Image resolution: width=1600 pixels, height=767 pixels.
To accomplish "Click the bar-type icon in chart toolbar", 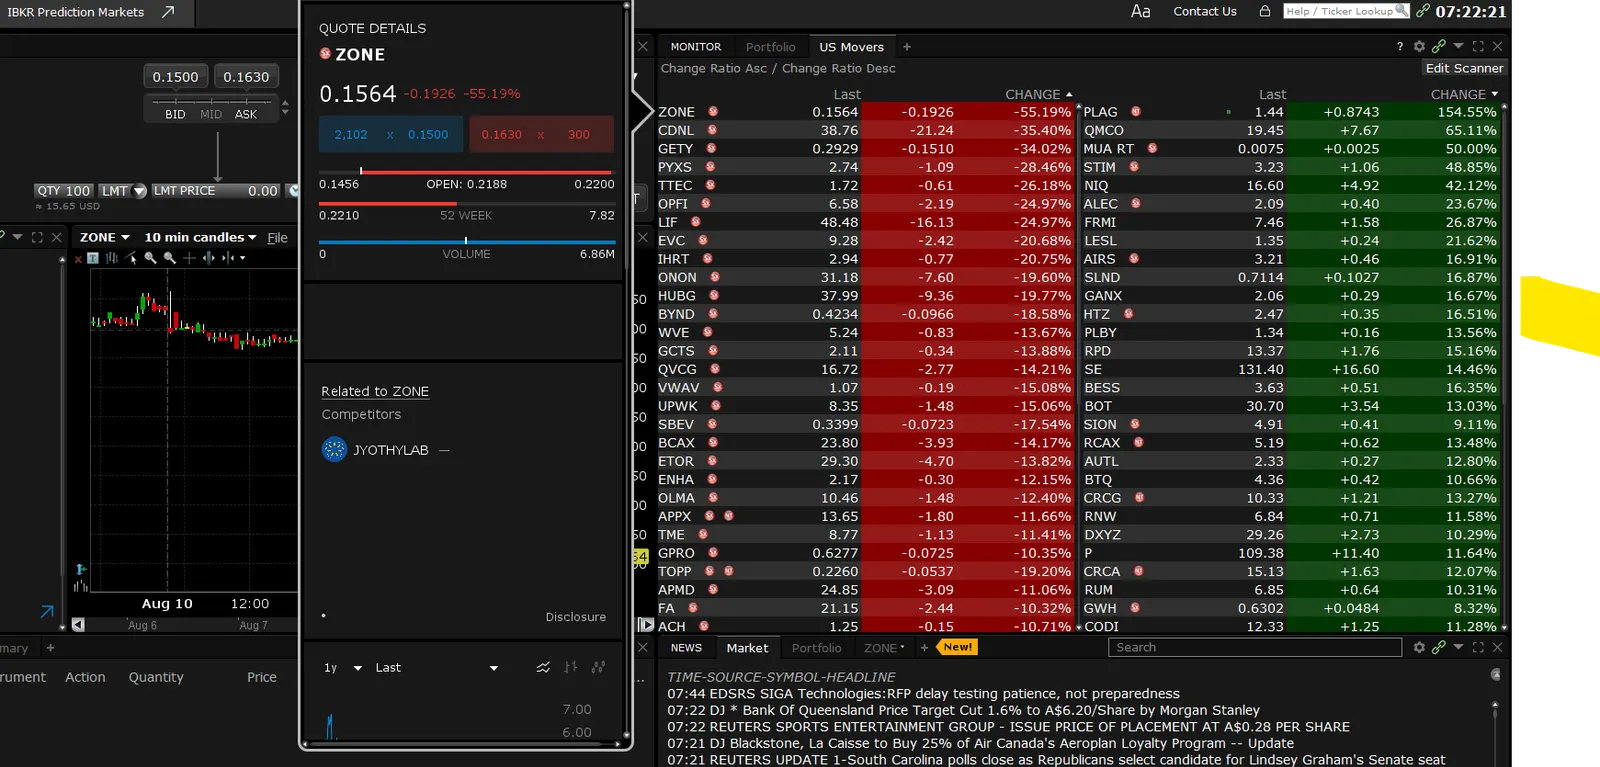I will click(x=111, y=258).
